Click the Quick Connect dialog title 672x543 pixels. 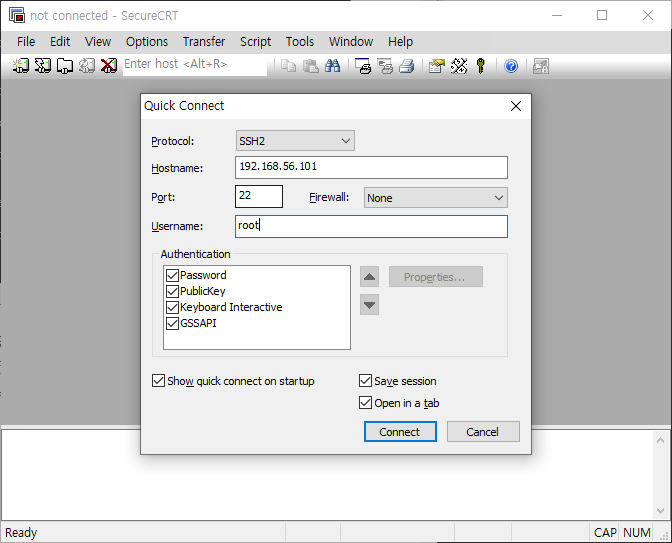184,106
